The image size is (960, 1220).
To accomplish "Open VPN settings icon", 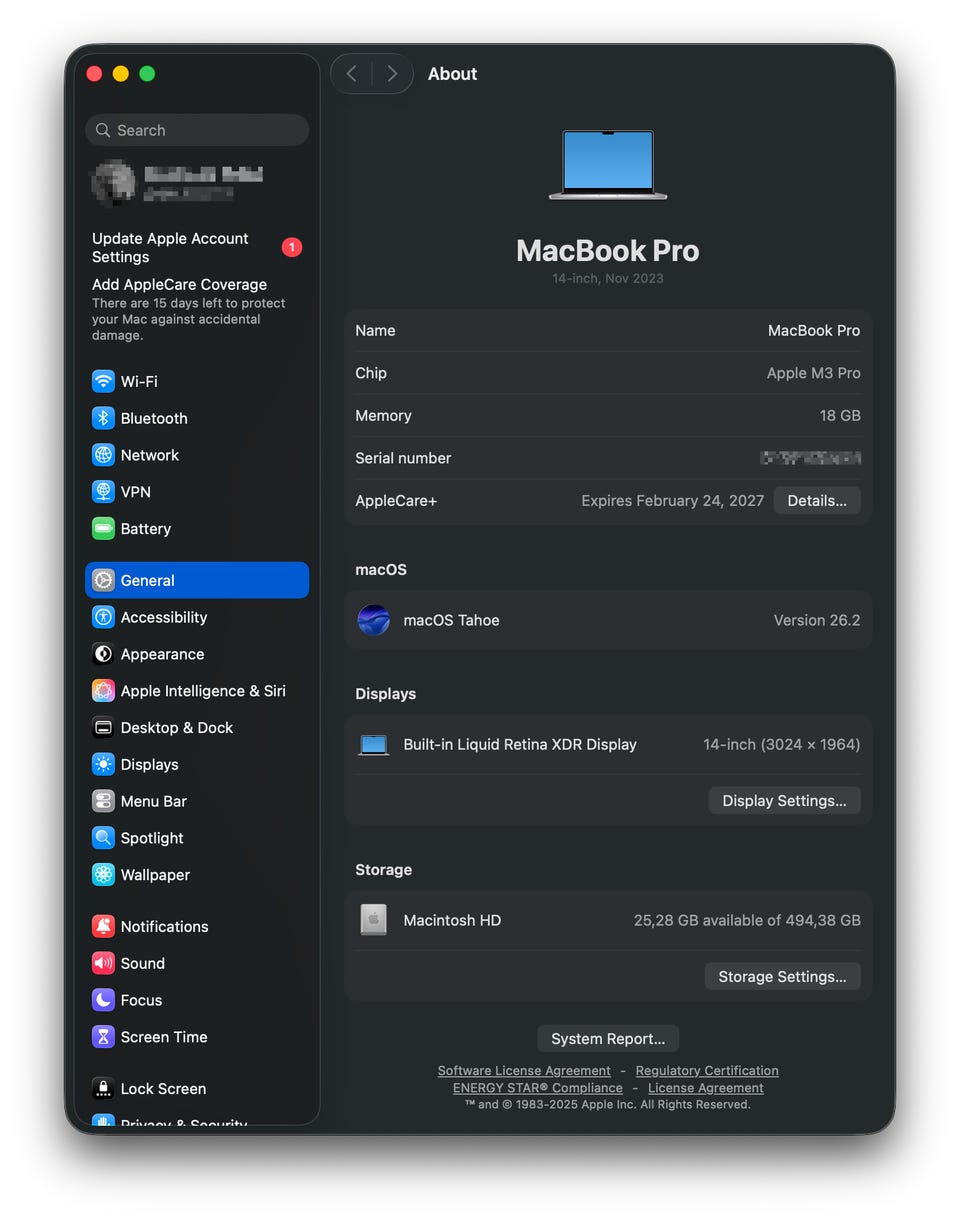I will click(103, 492).
